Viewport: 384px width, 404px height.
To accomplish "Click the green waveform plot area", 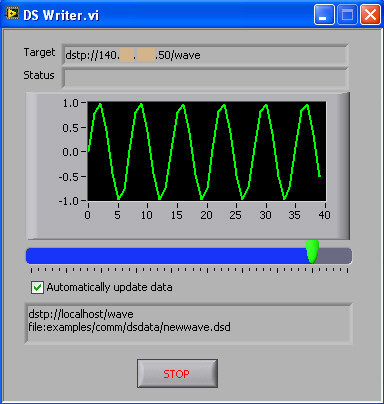I will 207,151.
